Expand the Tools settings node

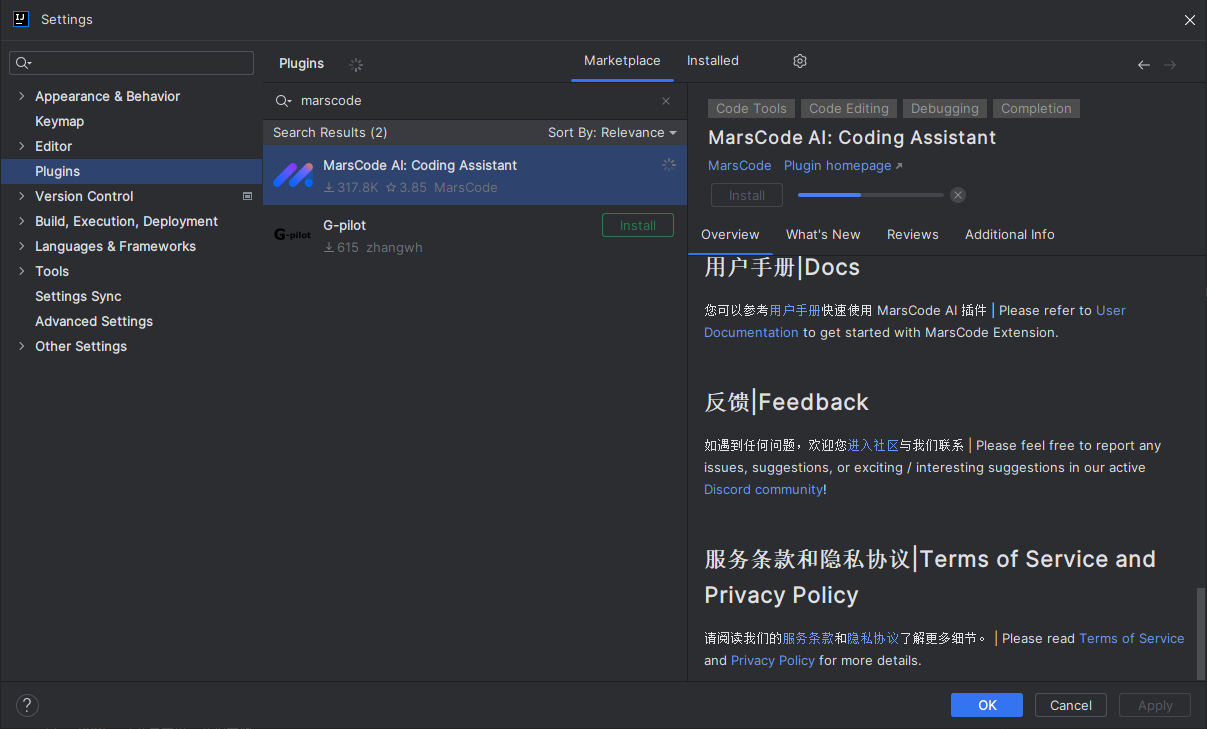coord(22,272)
